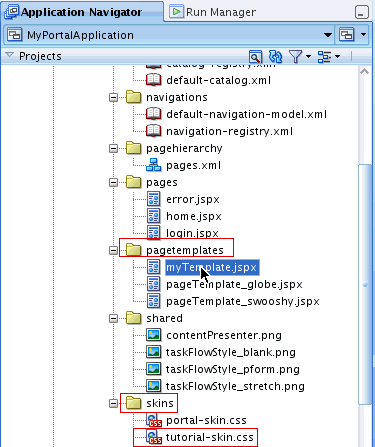
Task: Select taskFlowStyle_blank.png
Action: pyautogui.click(x=231, y=352)
